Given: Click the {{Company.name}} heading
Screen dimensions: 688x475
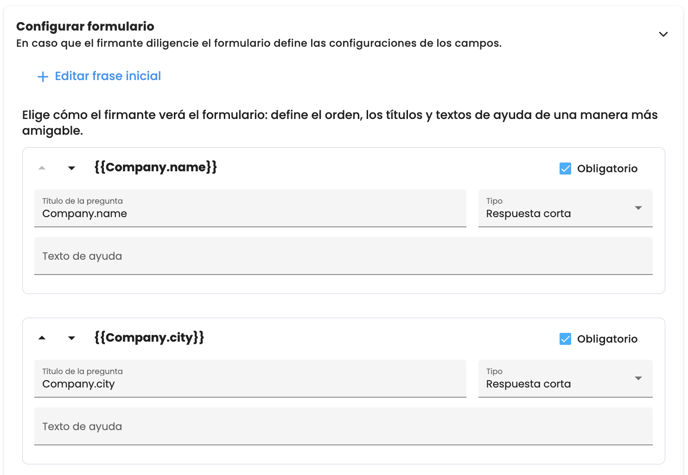Looking at the screenshot, I should pyautogui.click(x=155, y=167).
